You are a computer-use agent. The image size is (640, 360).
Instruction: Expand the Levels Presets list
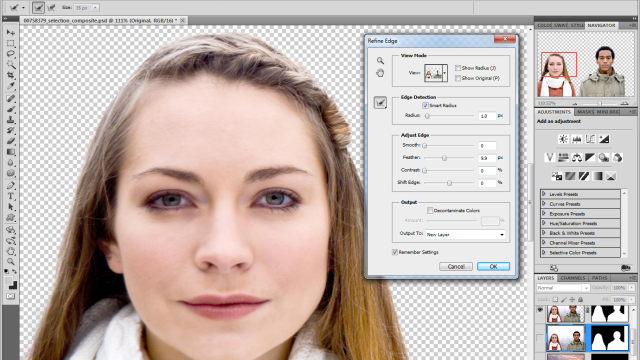click(544, 194)
